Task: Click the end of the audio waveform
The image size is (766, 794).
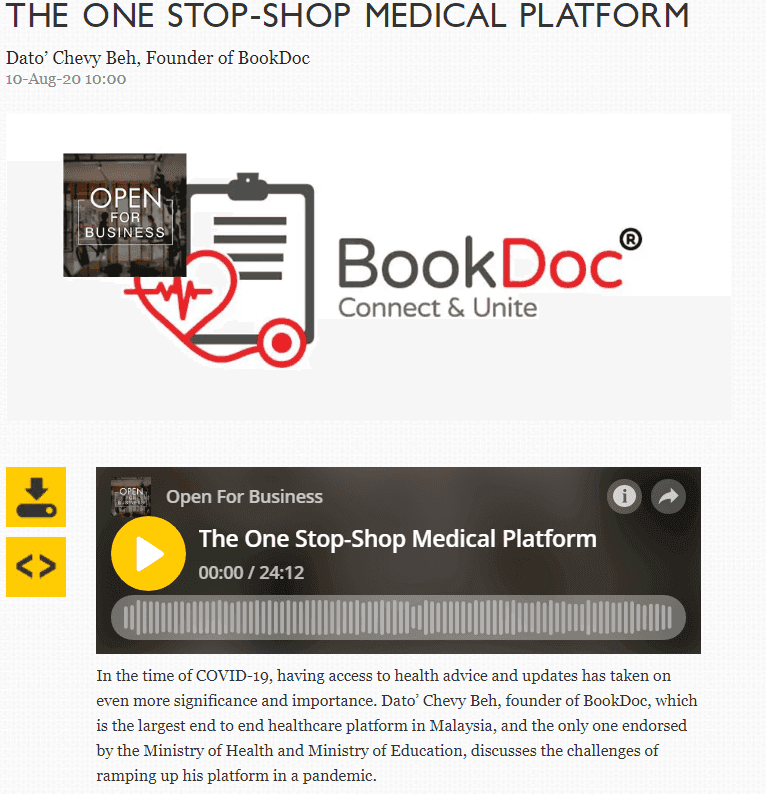Action: (668, 617)
